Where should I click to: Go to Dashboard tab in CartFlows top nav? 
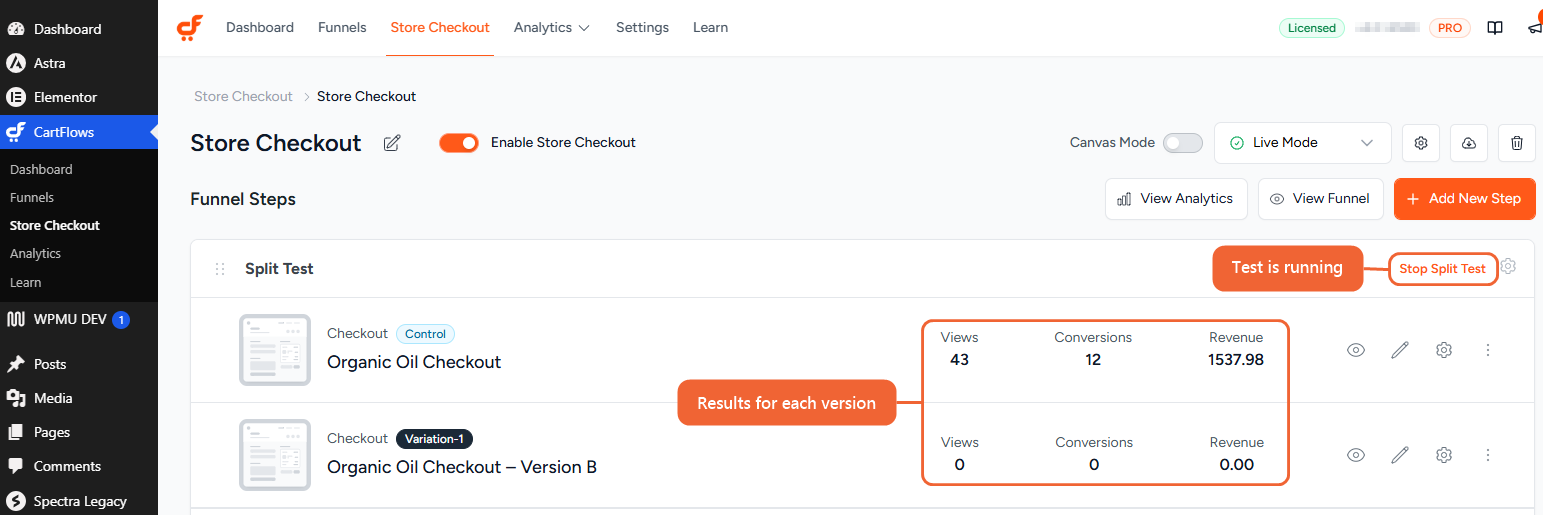click(260, 28)
